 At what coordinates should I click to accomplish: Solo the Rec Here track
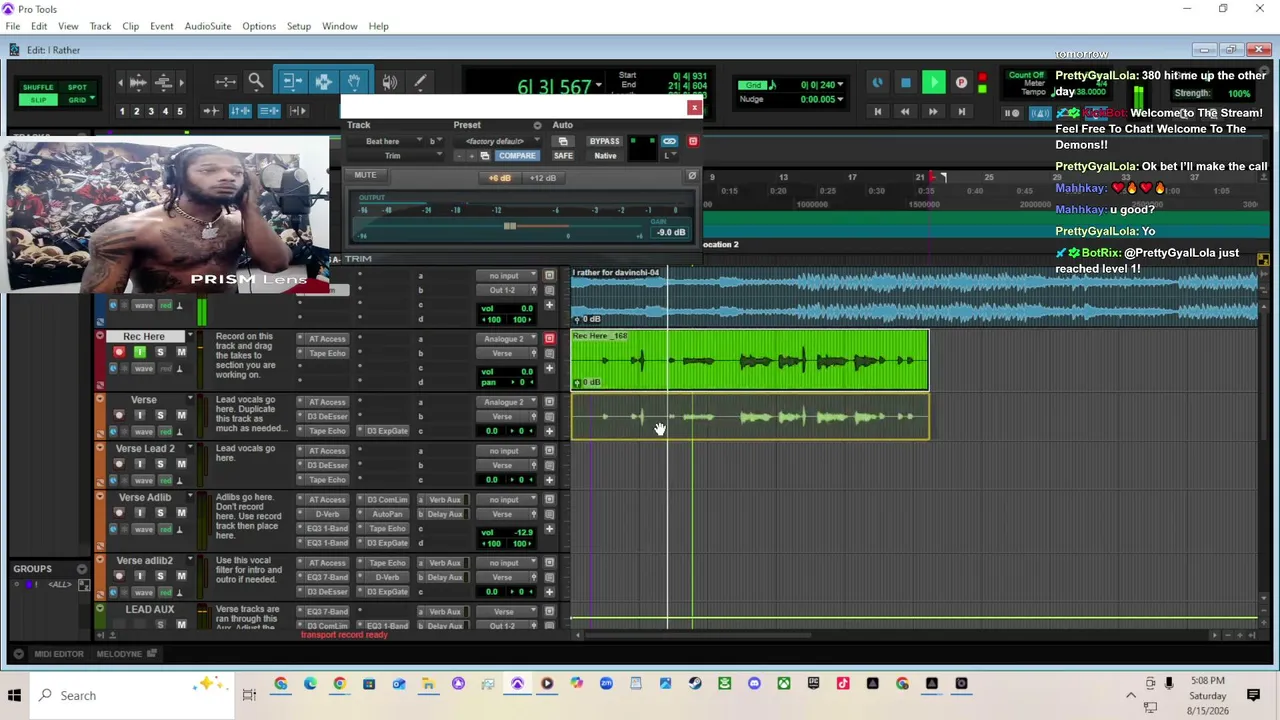coord(160,352)
